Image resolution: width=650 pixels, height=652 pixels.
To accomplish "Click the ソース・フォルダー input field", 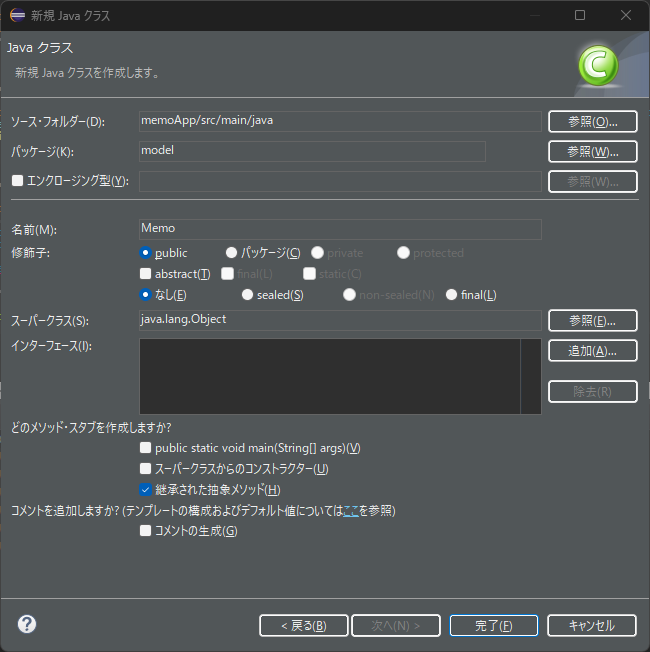I will (340, 121).
